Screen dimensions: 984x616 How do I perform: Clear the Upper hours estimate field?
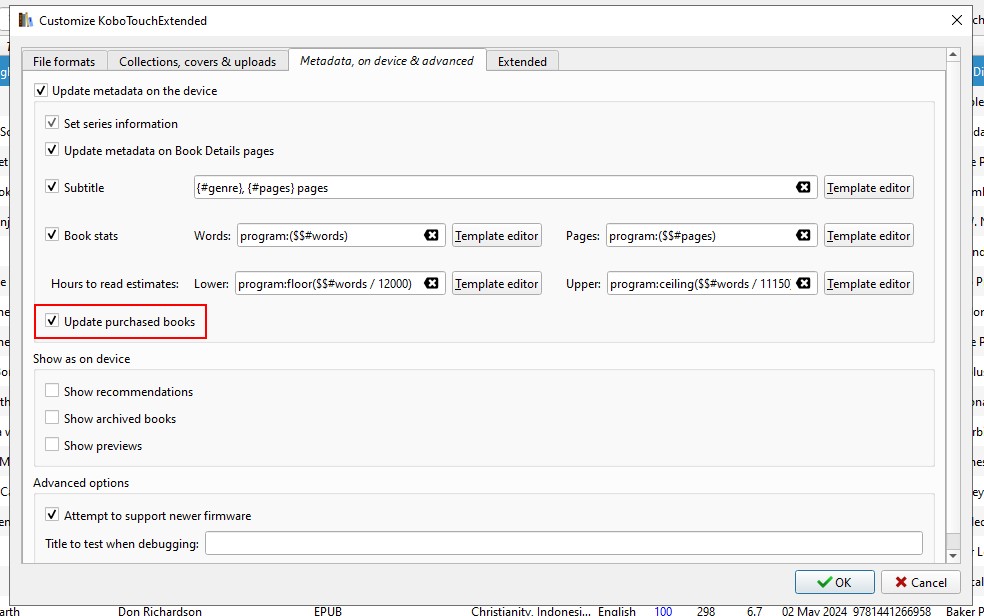(x=803, y=283)
